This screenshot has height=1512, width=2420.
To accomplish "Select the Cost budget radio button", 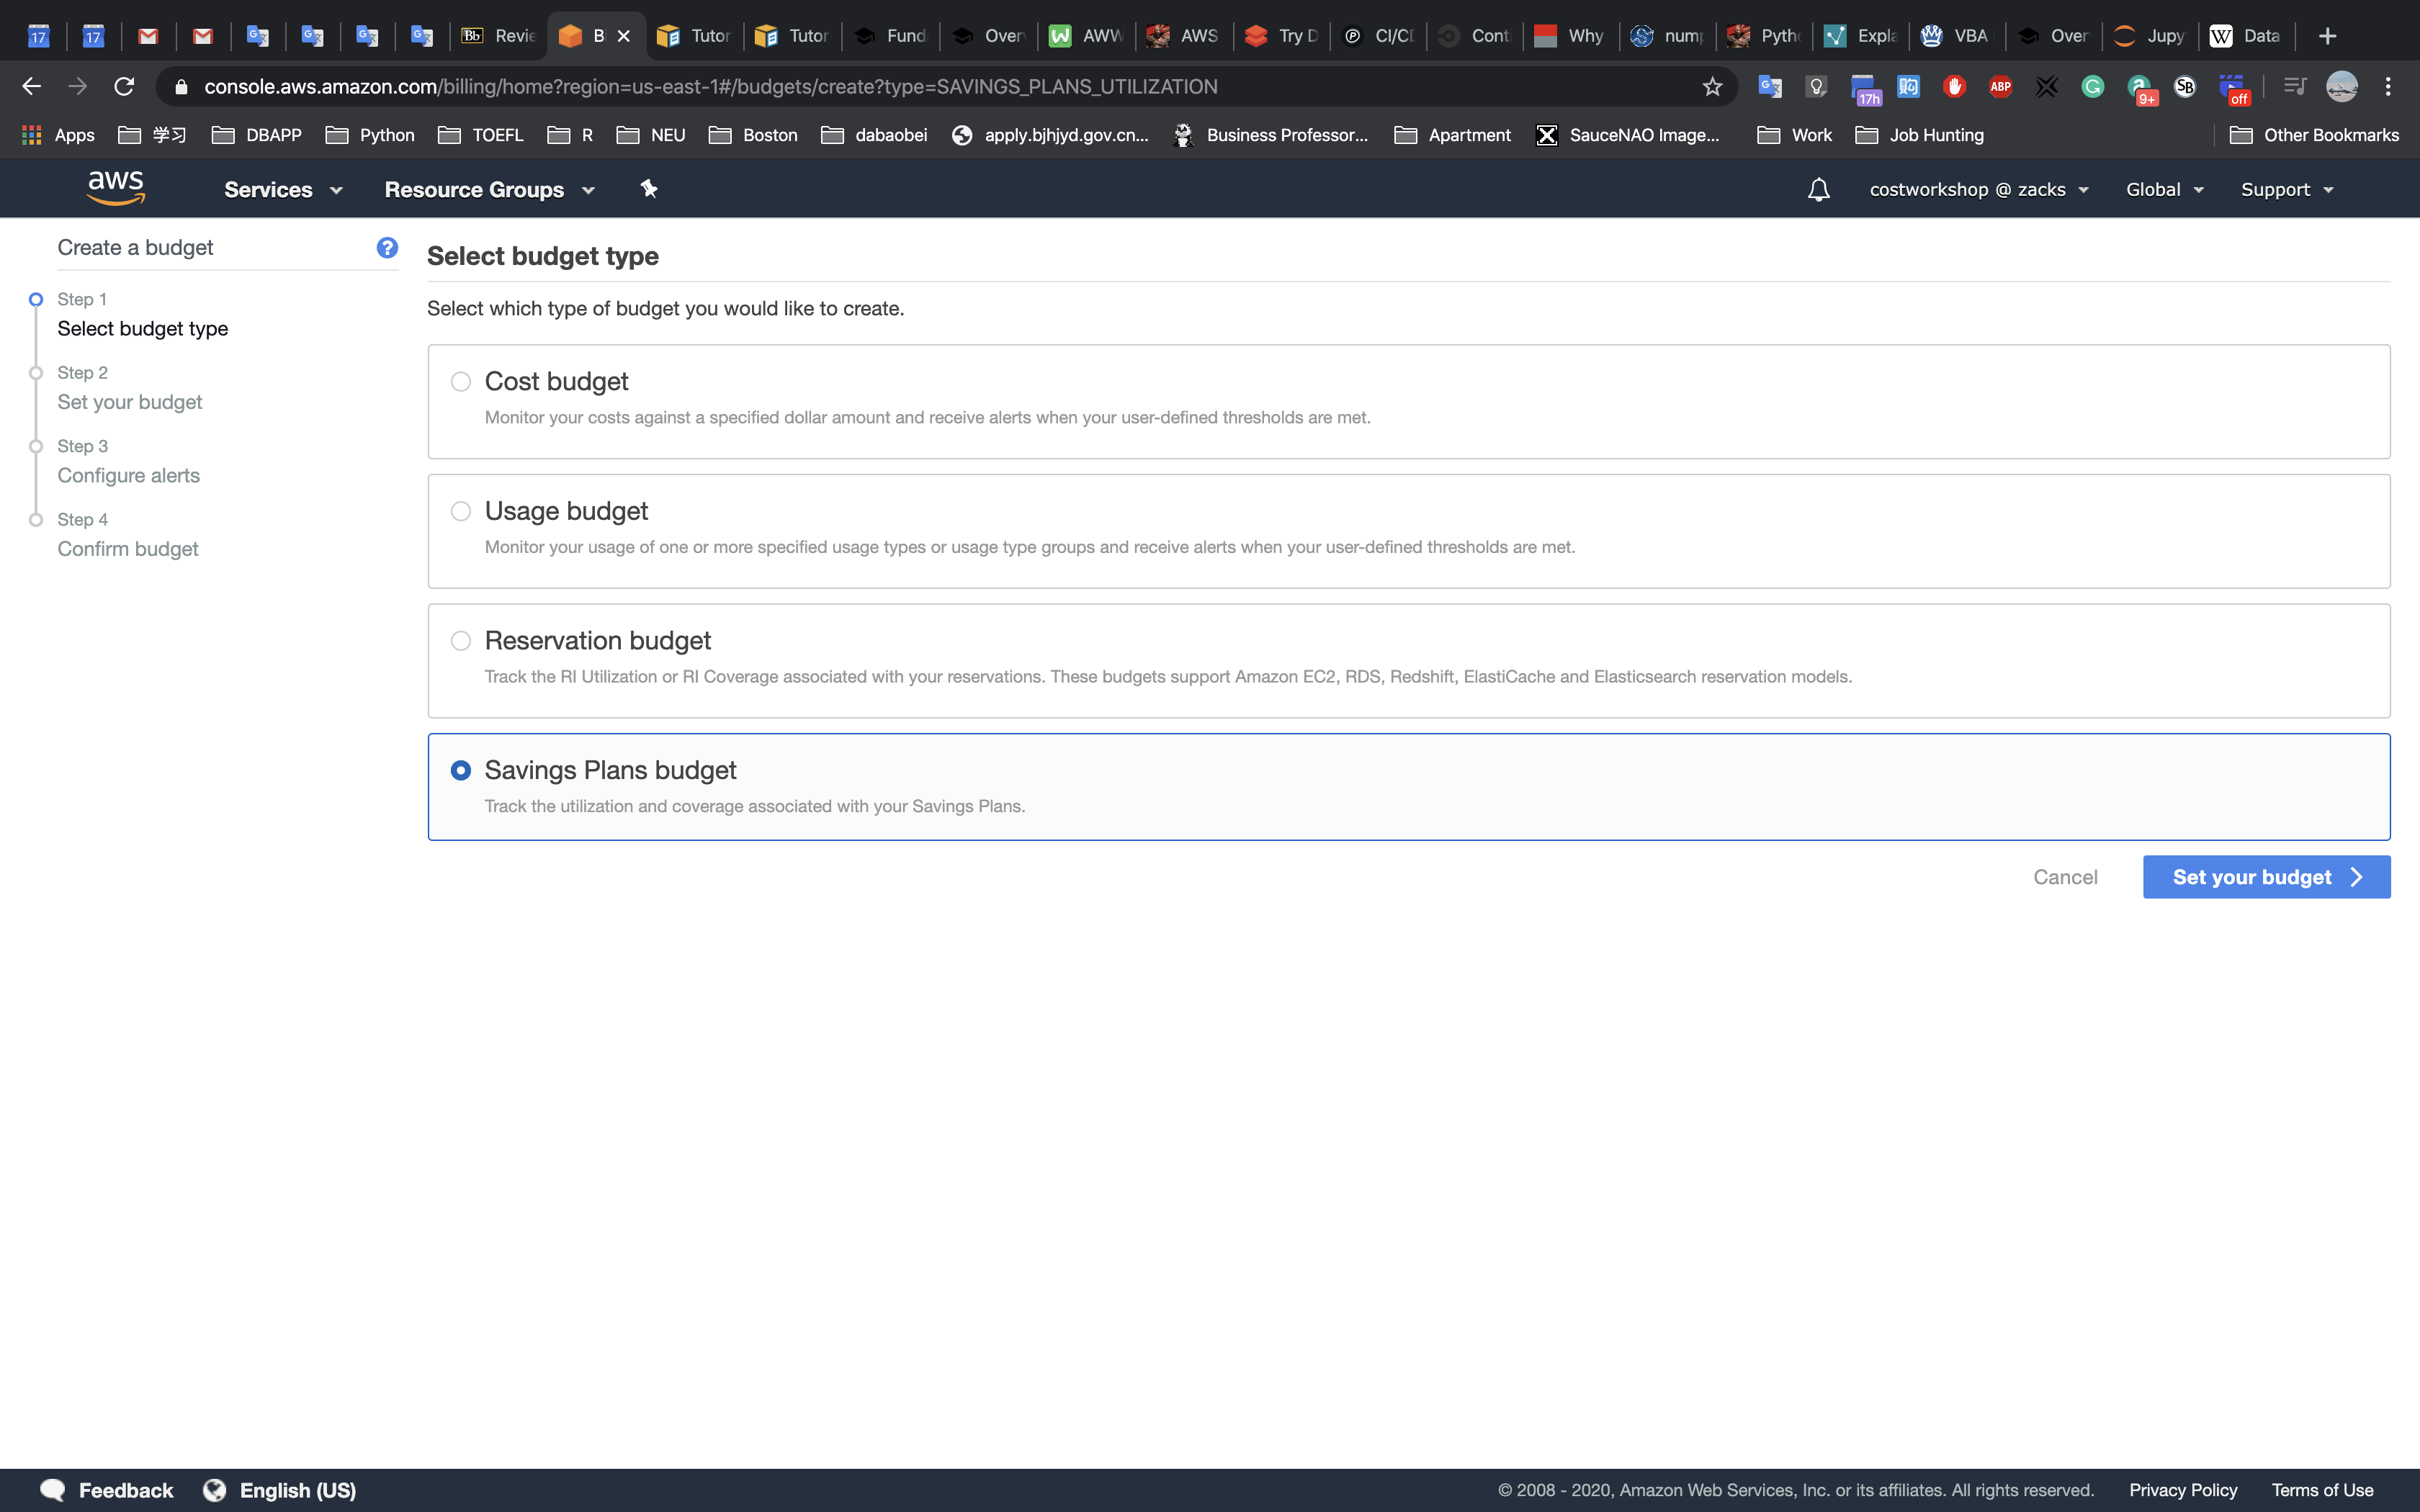I will click(461, 382).
